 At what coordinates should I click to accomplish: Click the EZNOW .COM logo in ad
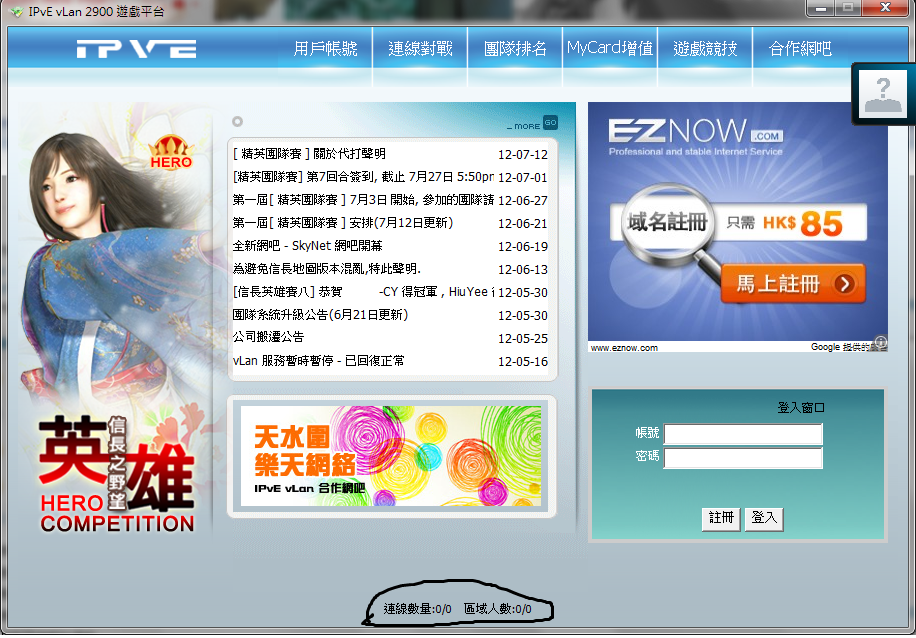click(x=695, y=131)
